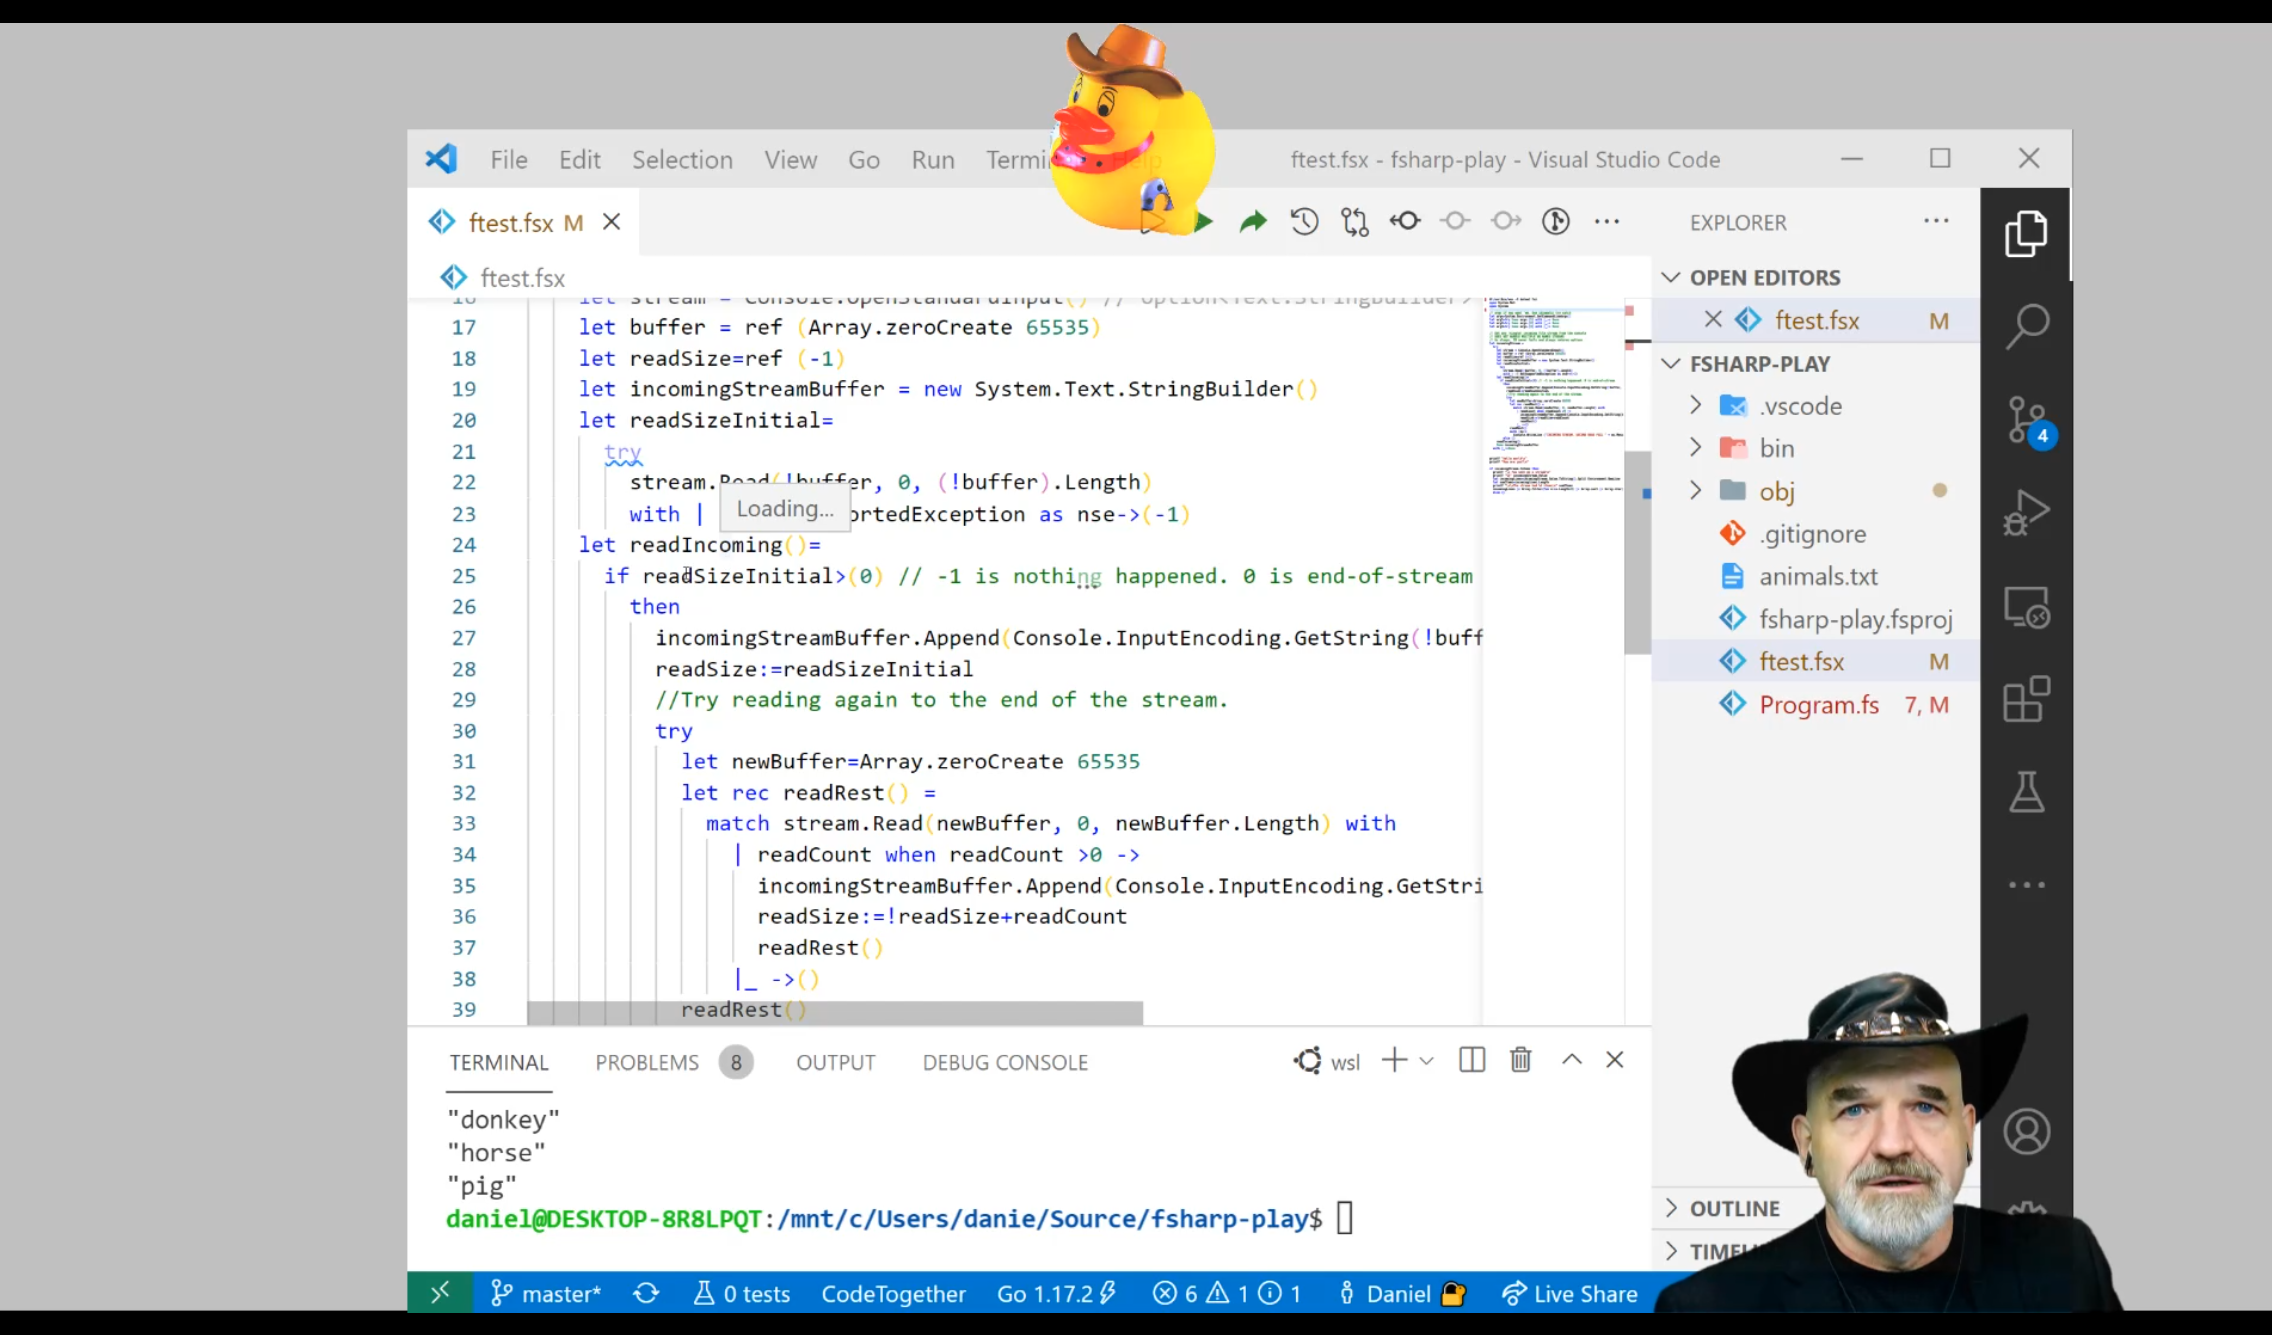2272x1335 pixels.
Task: Maximize the terminal panel with chevron up
Action: point(1571,1060)
